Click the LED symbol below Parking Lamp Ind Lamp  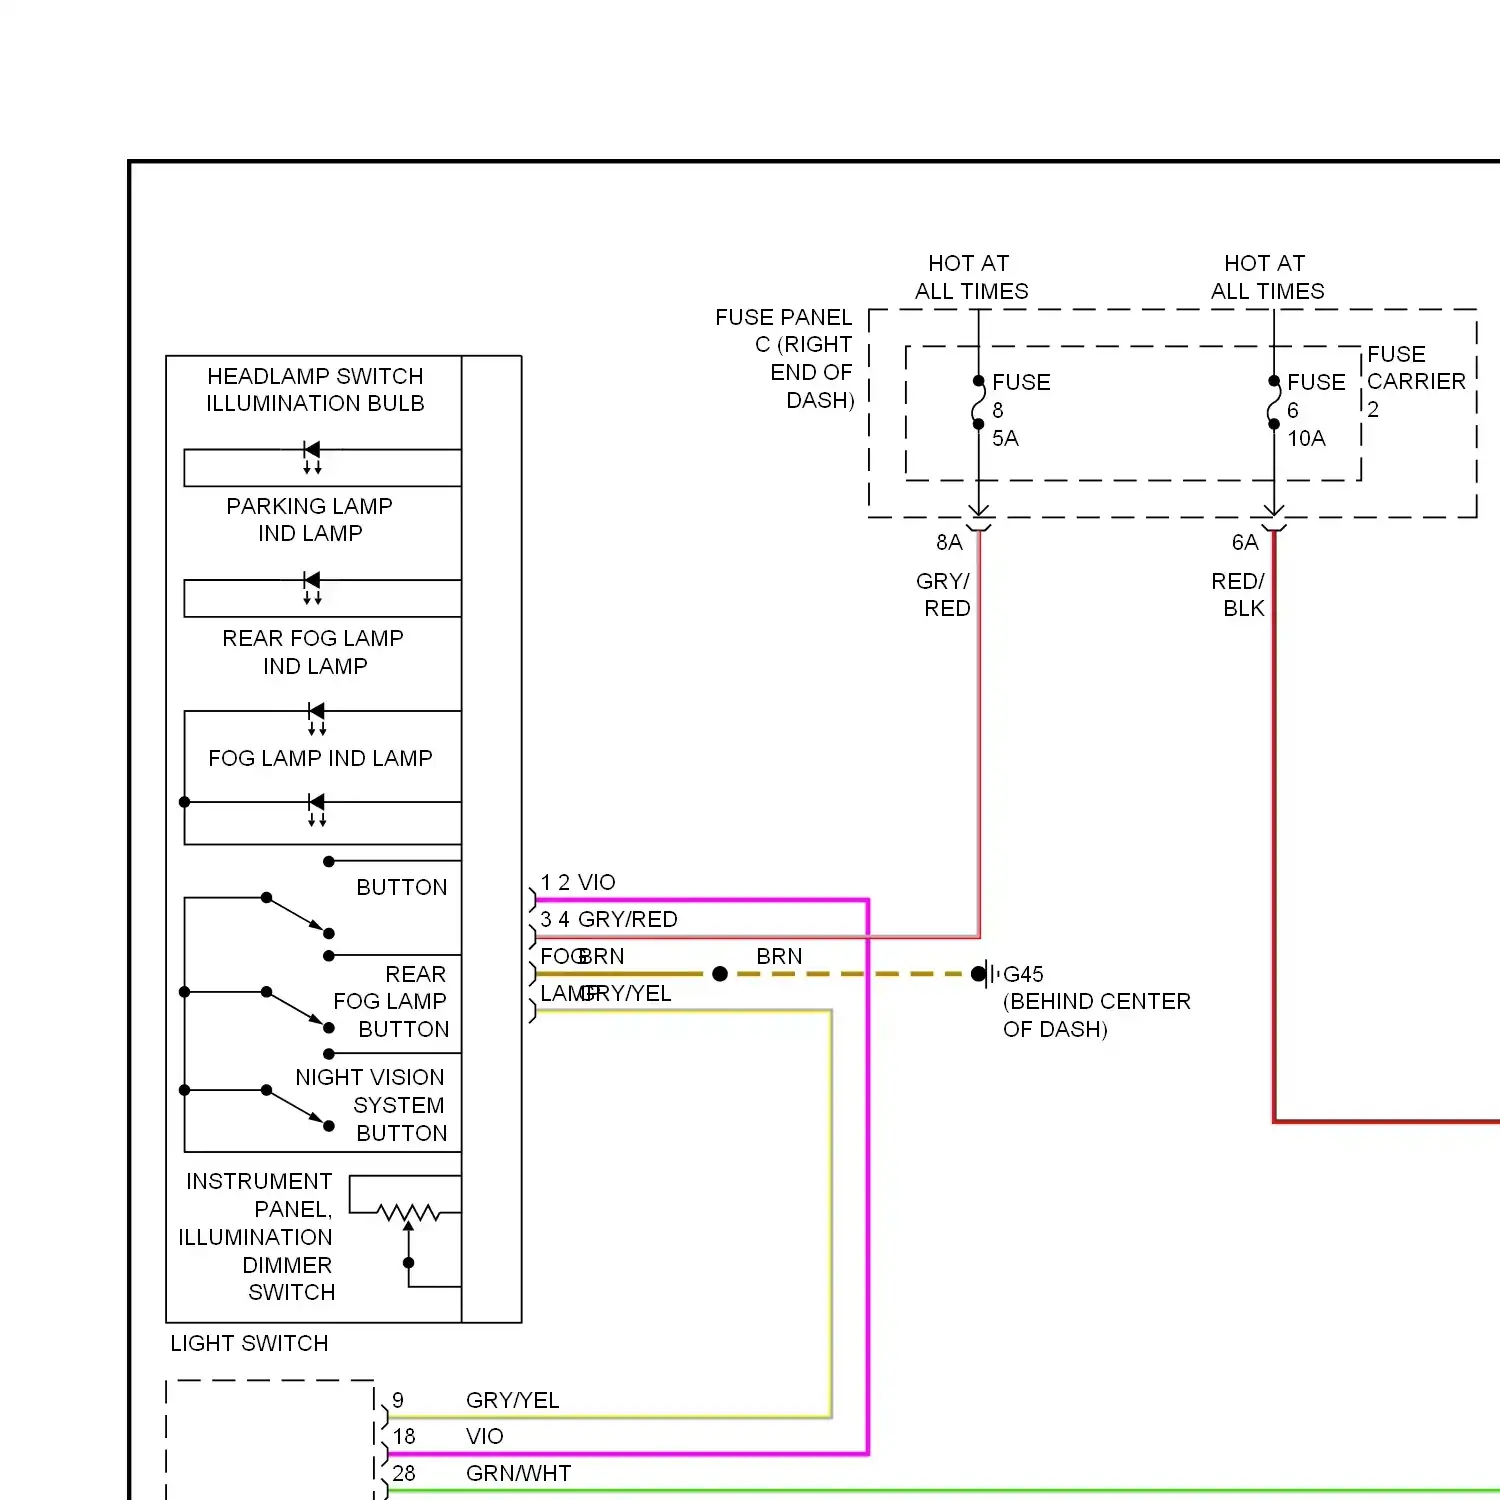(x=312, y=588)
